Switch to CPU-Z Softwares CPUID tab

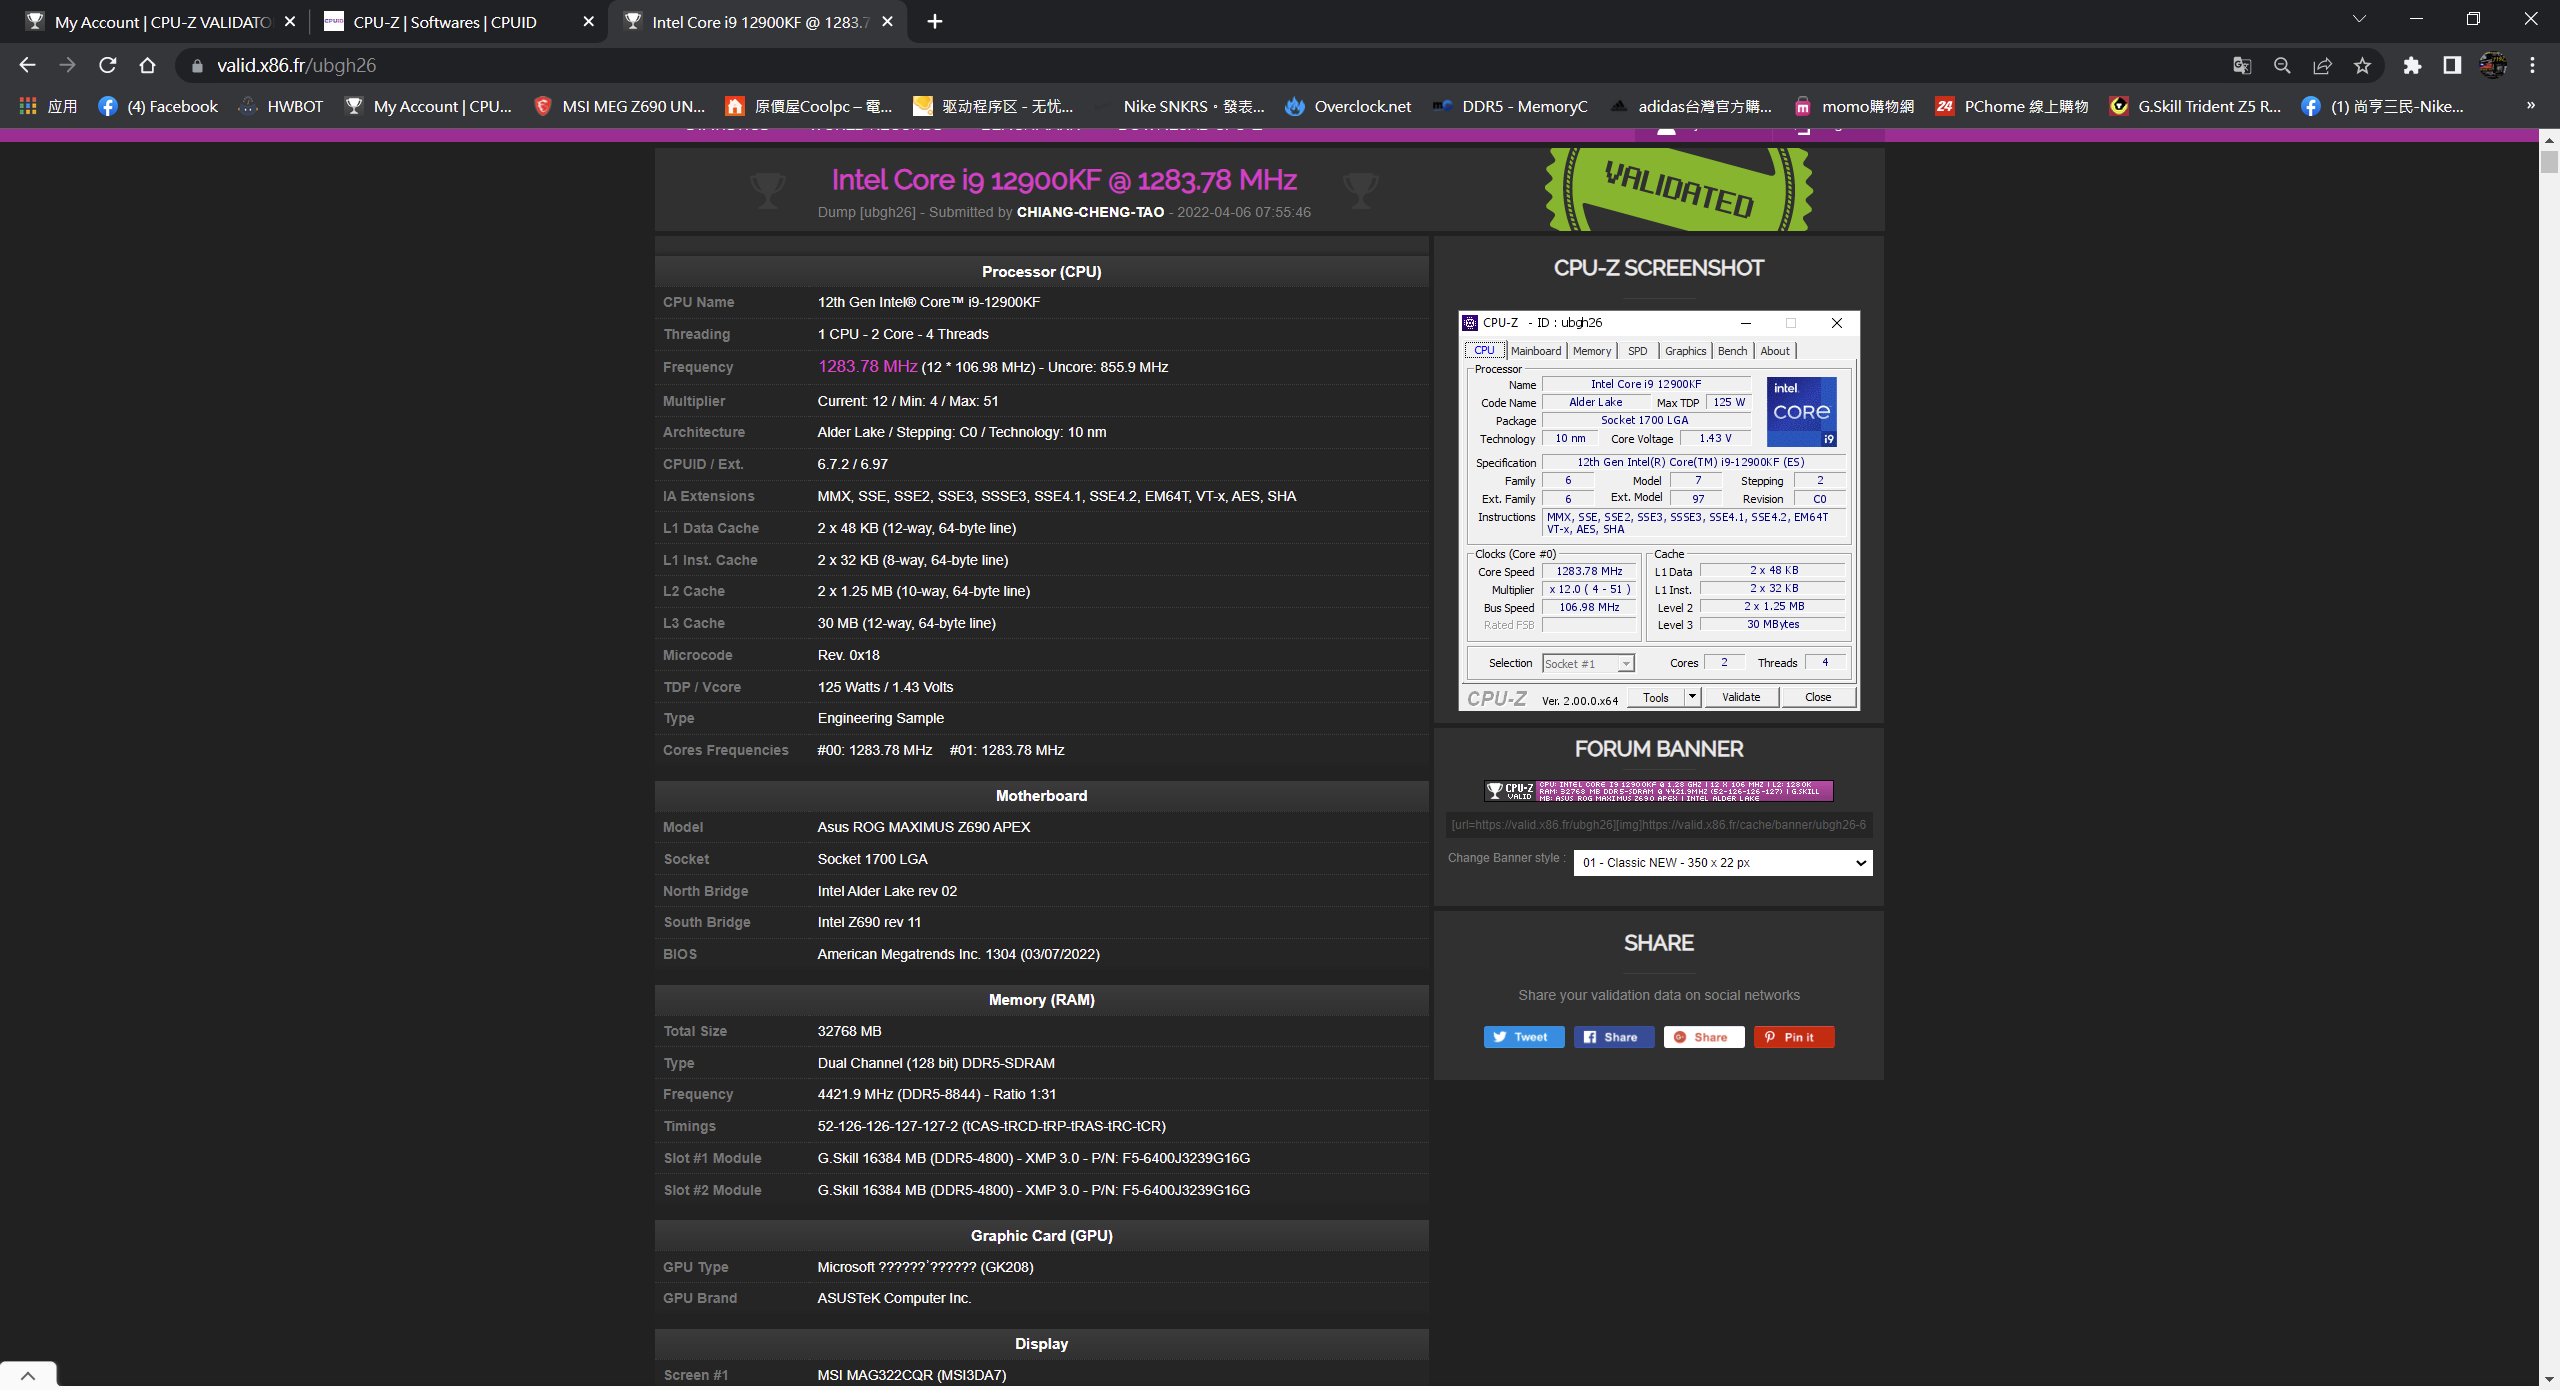pos(458,21)
